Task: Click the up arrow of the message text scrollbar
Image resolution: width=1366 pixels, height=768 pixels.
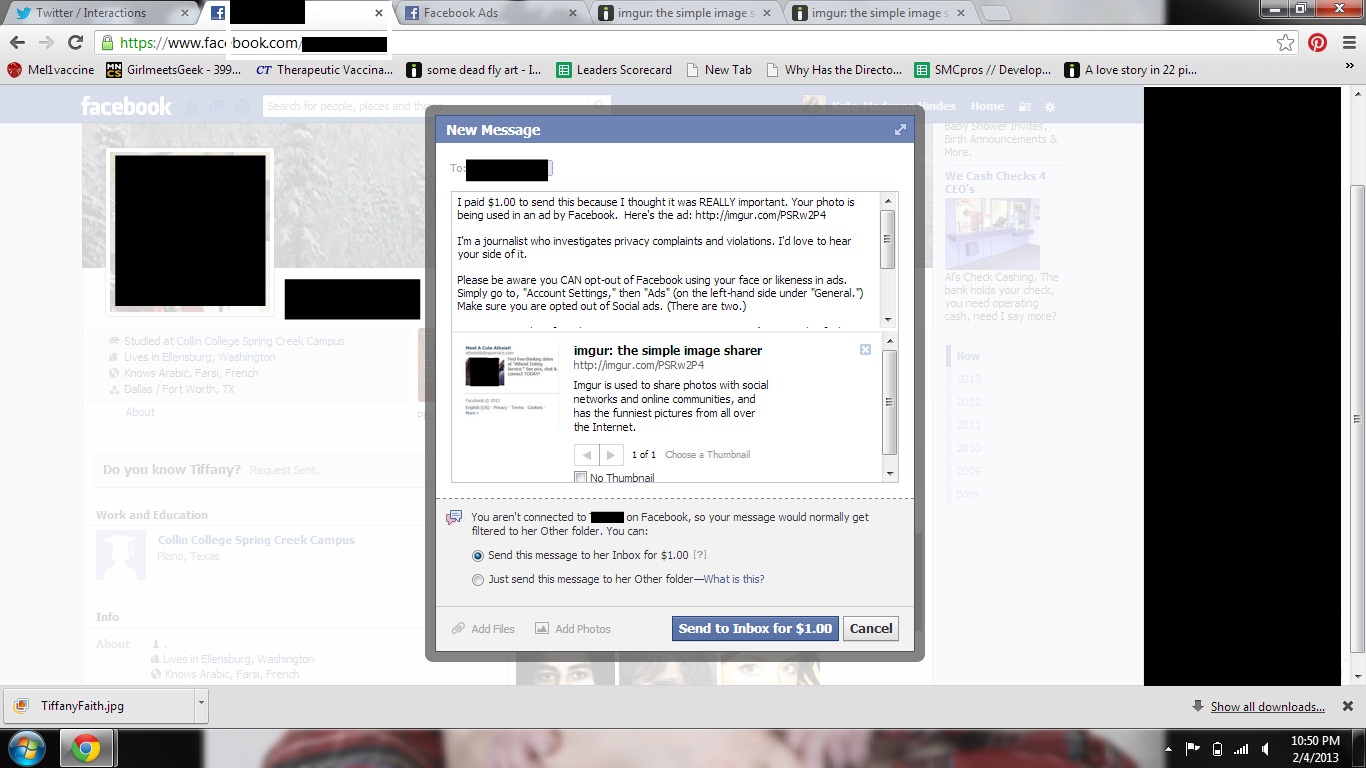Action: pyautogui.click(x=888, y=200)
